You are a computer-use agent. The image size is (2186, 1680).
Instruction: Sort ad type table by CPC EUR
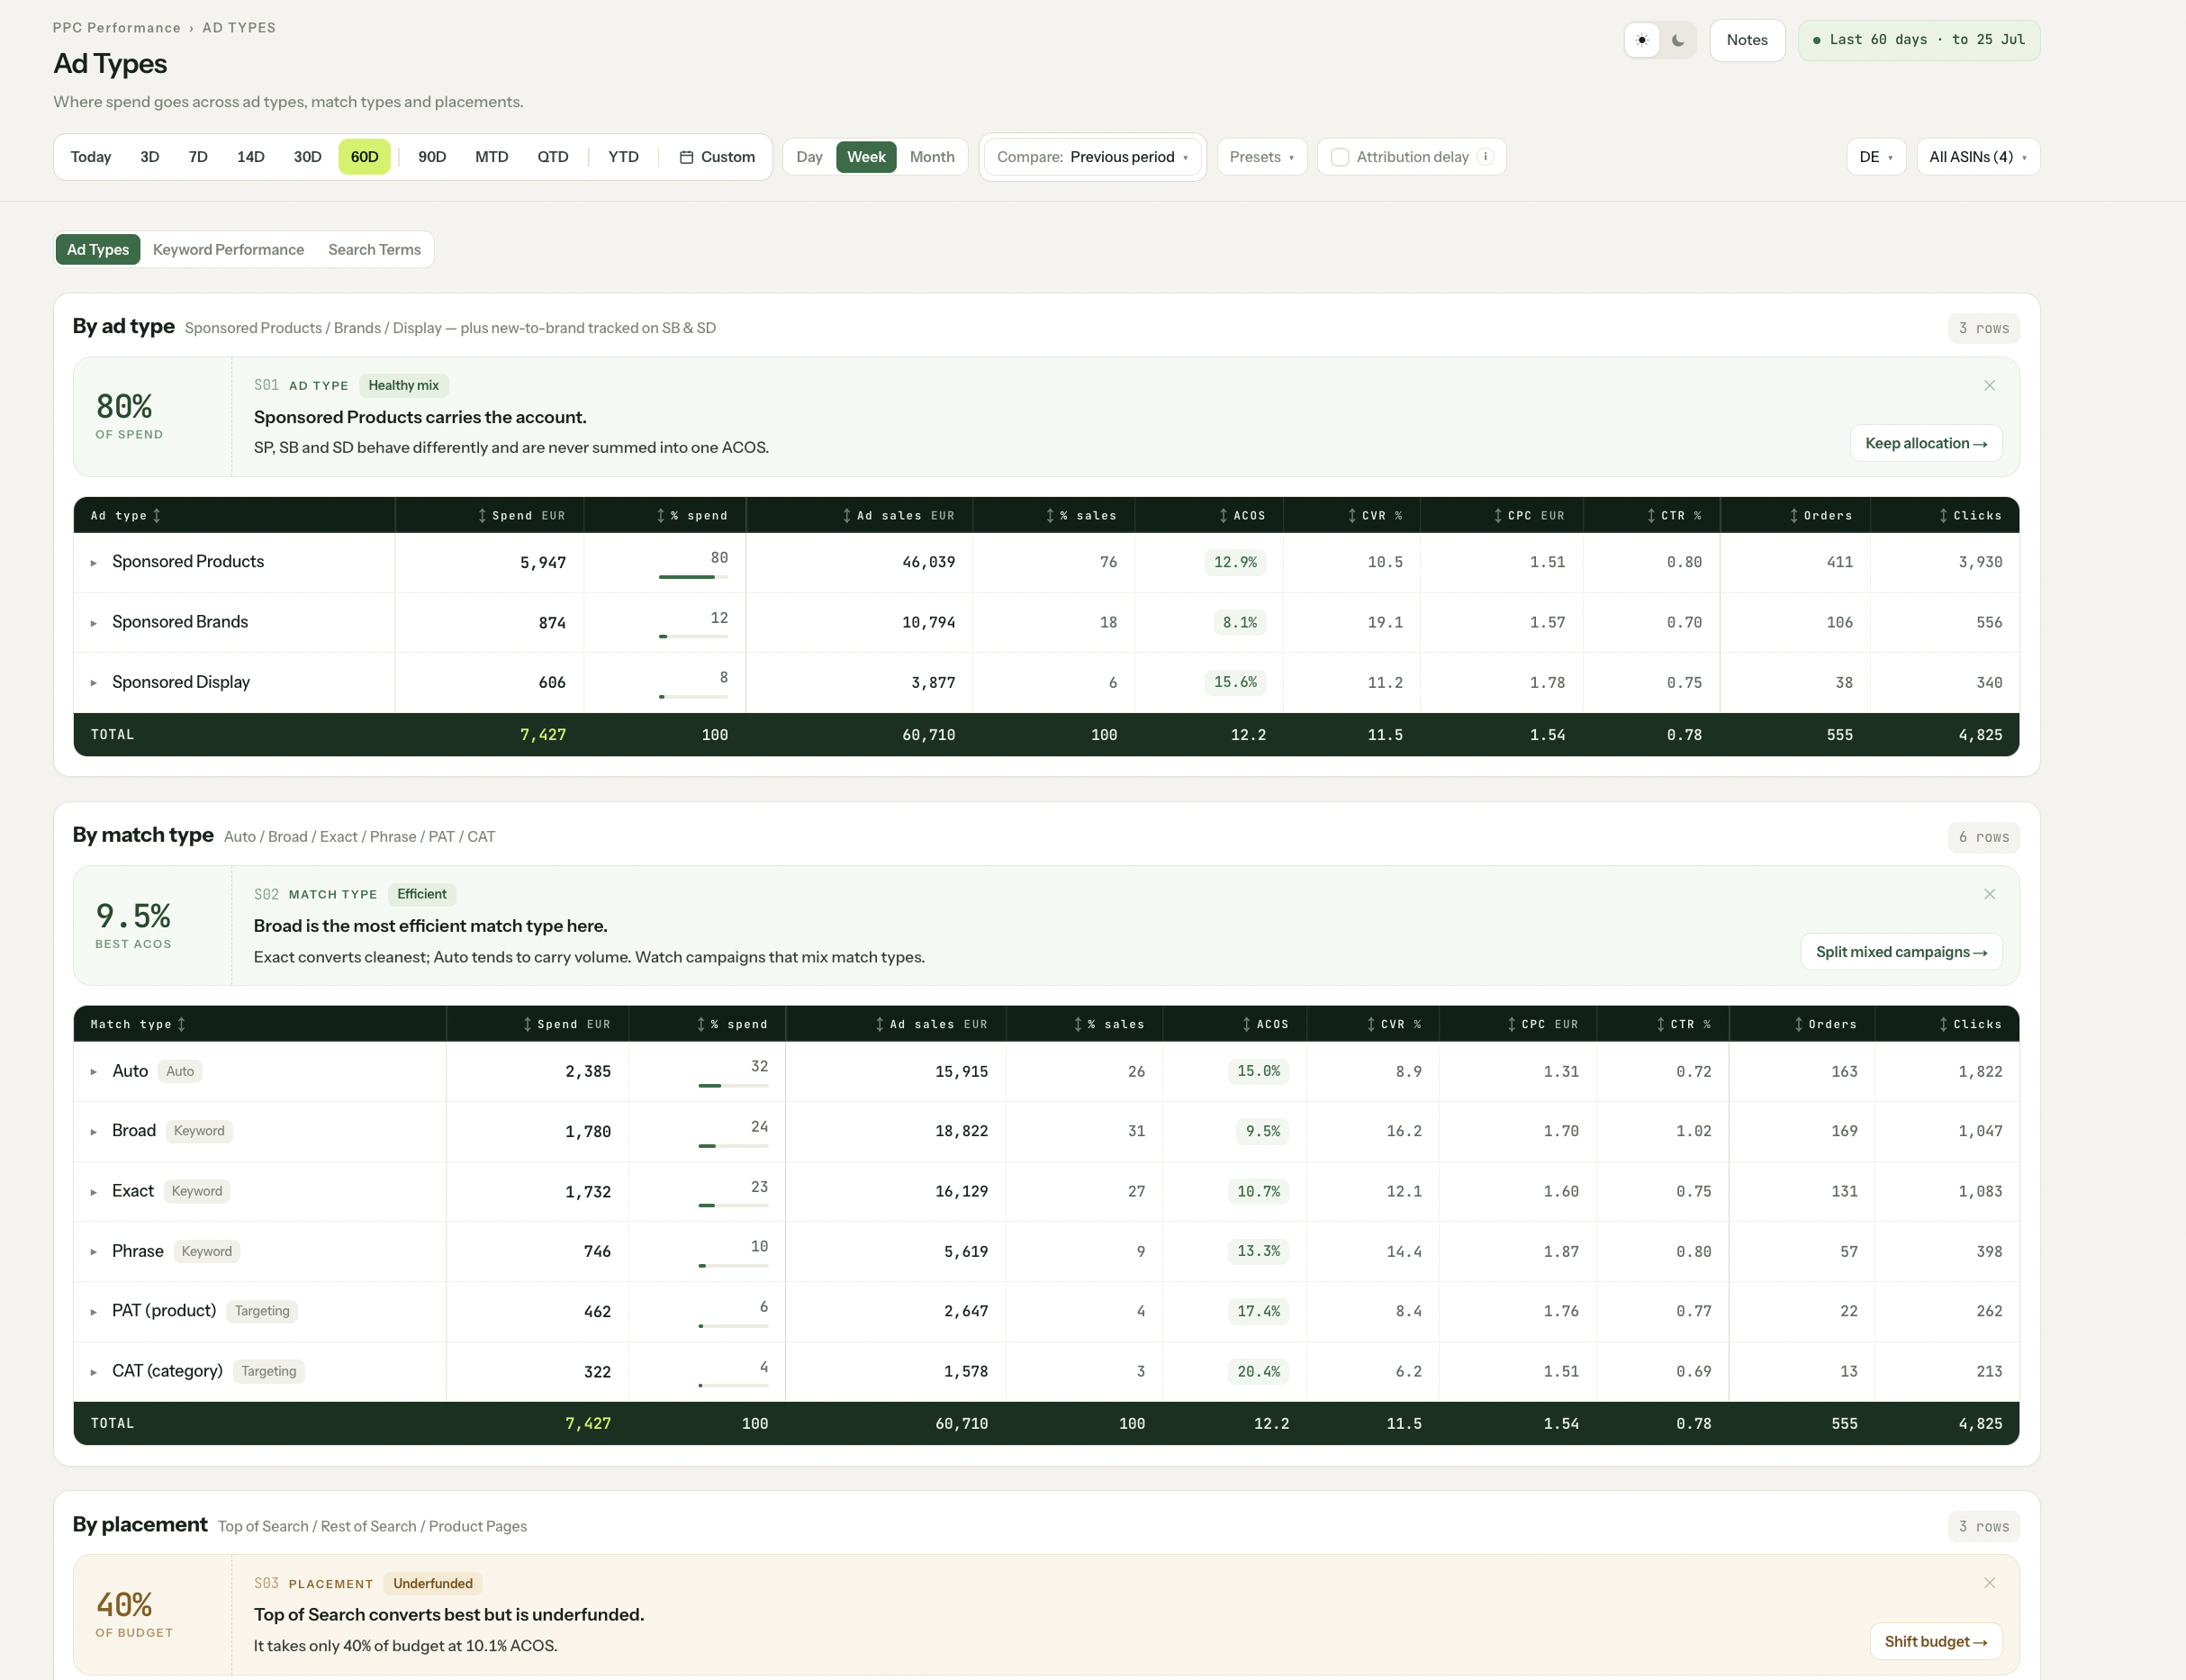click(x=1528, y=516)
